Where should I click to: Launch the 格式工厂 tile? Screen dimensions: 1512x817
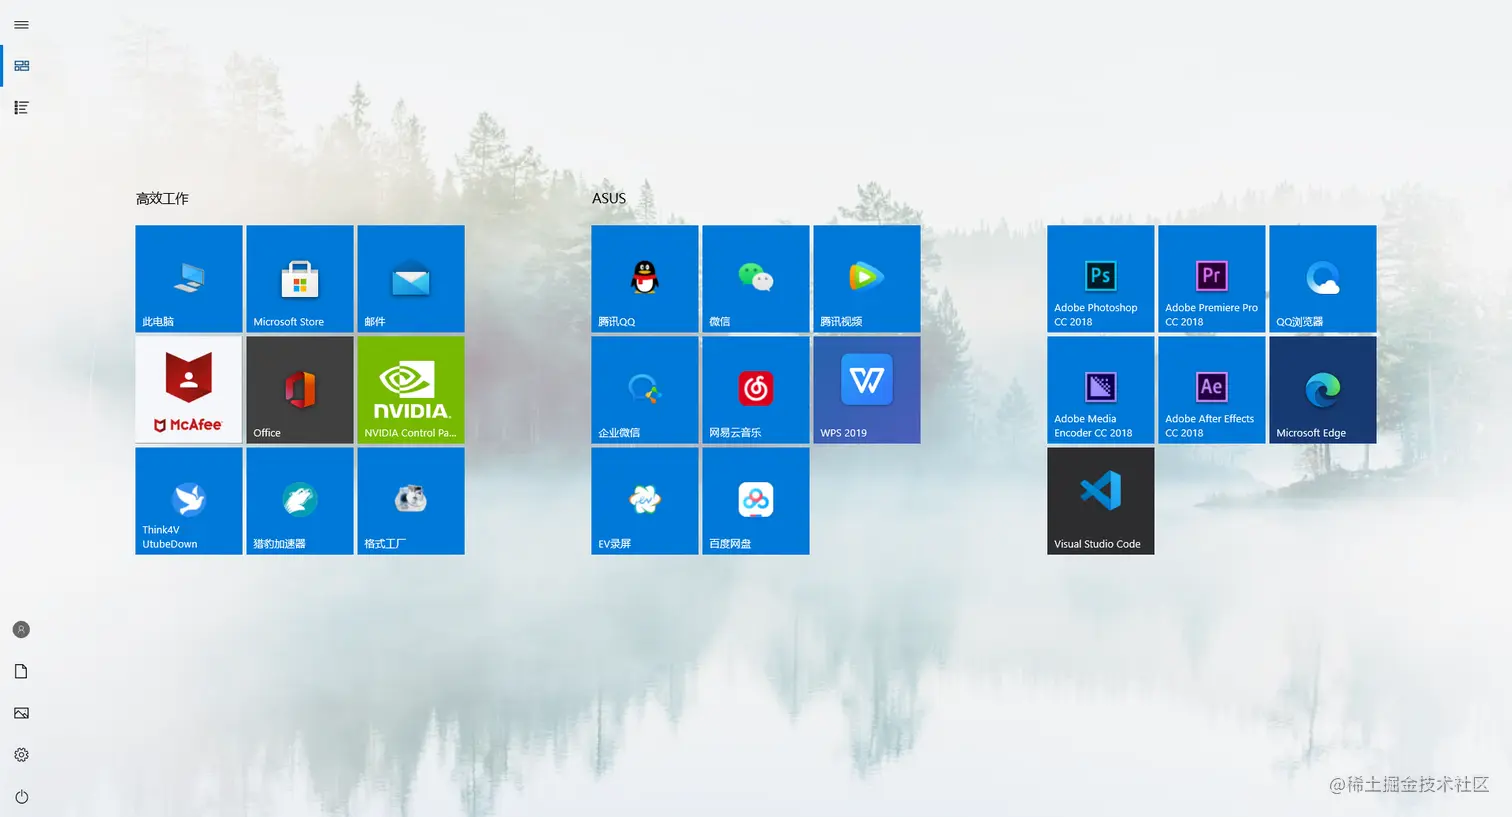point(411,501)
